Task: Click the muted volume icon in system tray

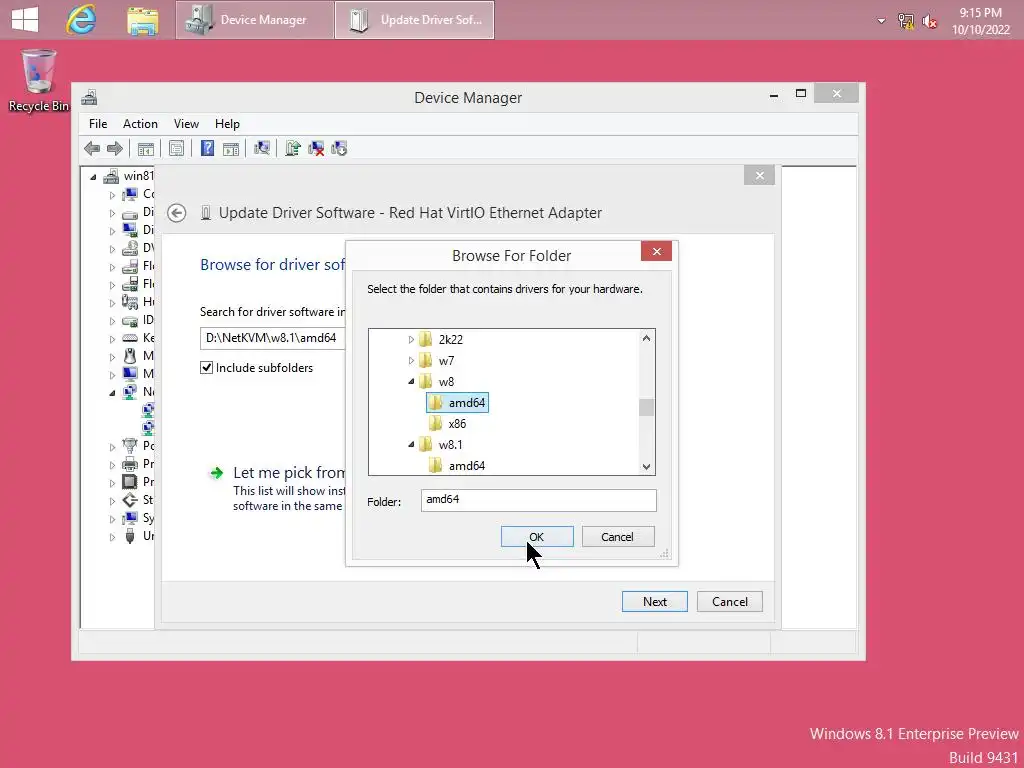Action: 930,21
